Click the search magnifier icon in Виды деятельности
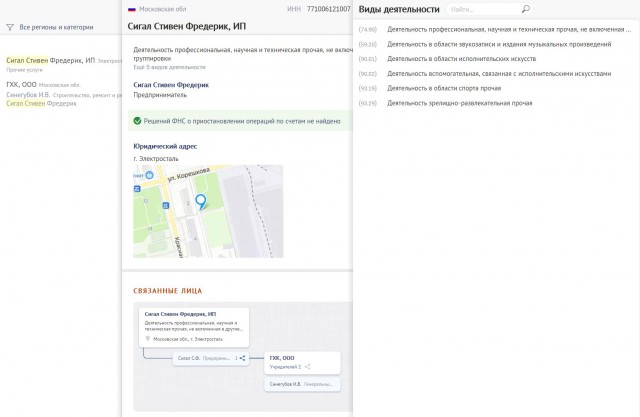Viewport: 640px width, 417px height. click(x=526, y=9)
